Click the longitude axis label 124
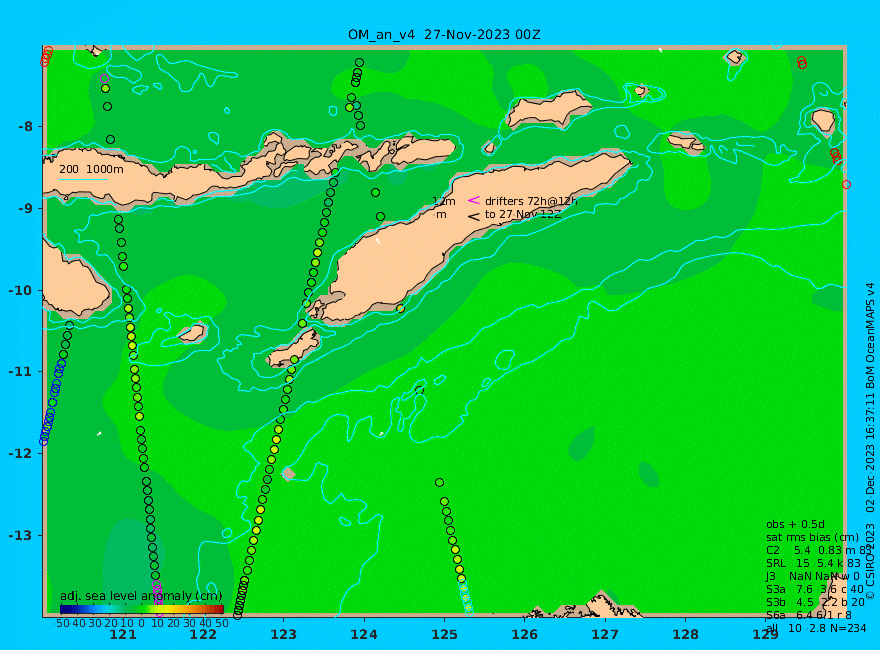Image resolution: width=880 pixels, height=650 pixels. click(x=364, y=634)
